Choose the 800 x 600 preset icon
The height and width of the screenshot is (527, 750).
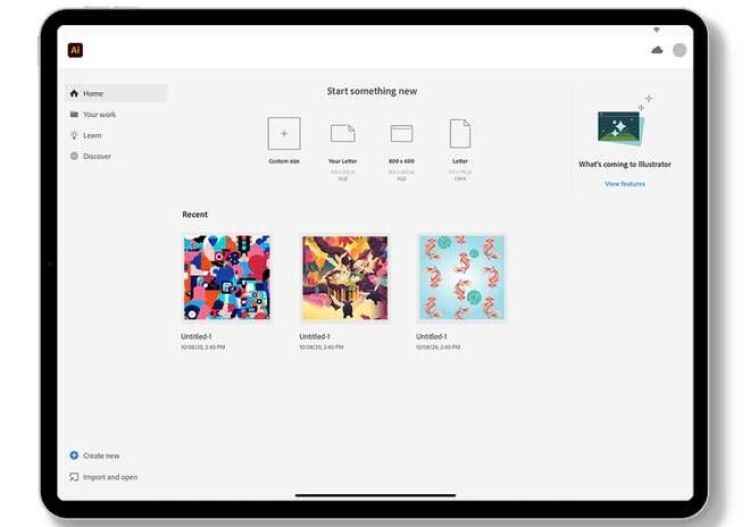point(401,133)
